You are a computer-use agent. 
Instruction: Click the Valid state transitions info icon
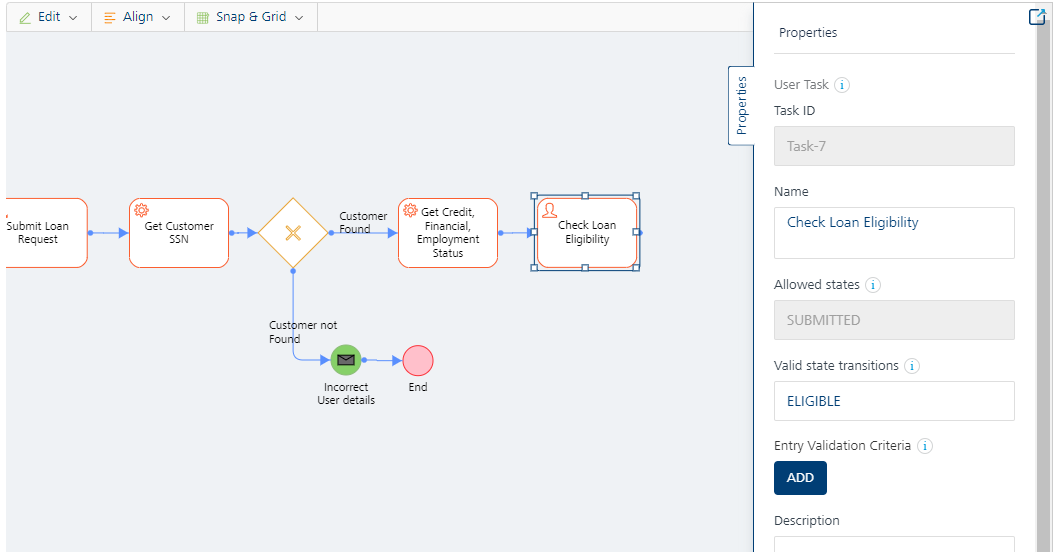[x=912, y=366]
